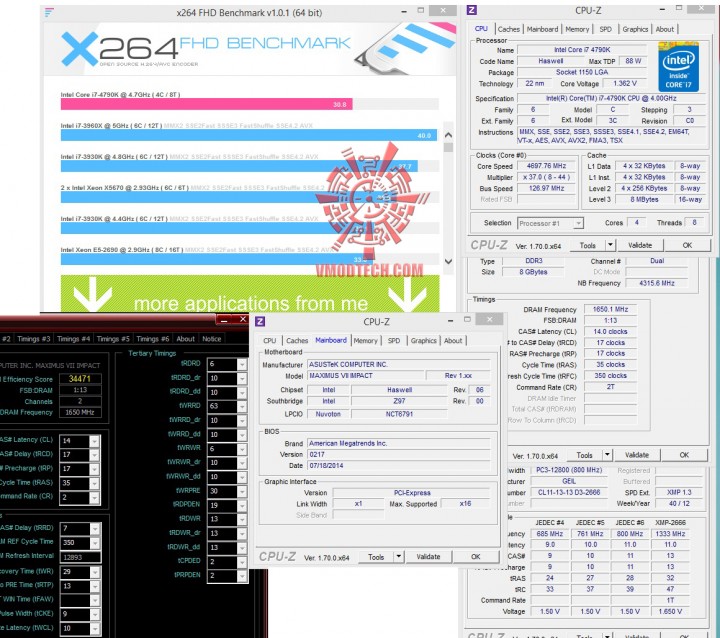Click the Intel Core i7 logo badge
The image size is (720, 638).
pyautogui.click(x=678, y=67)
